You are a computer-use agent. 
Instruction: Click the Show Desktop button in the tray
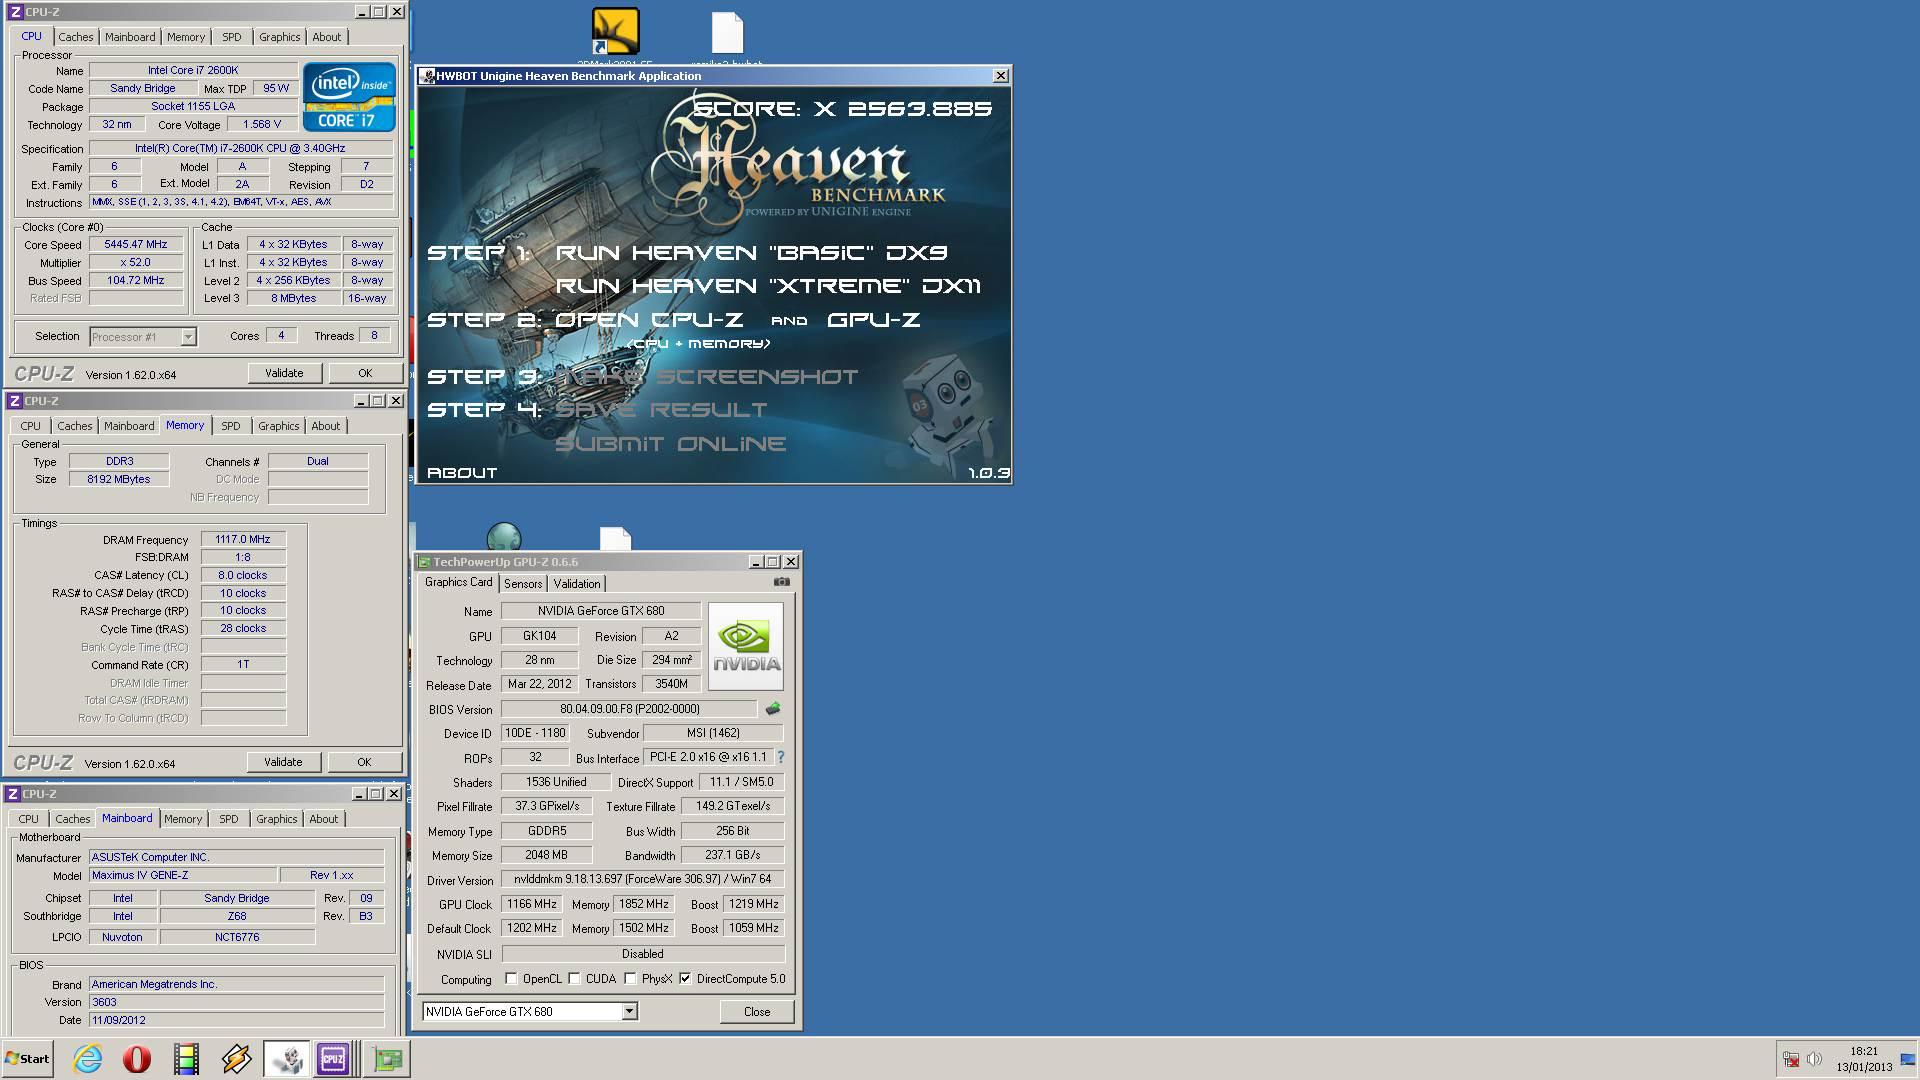point(1907,1059)
